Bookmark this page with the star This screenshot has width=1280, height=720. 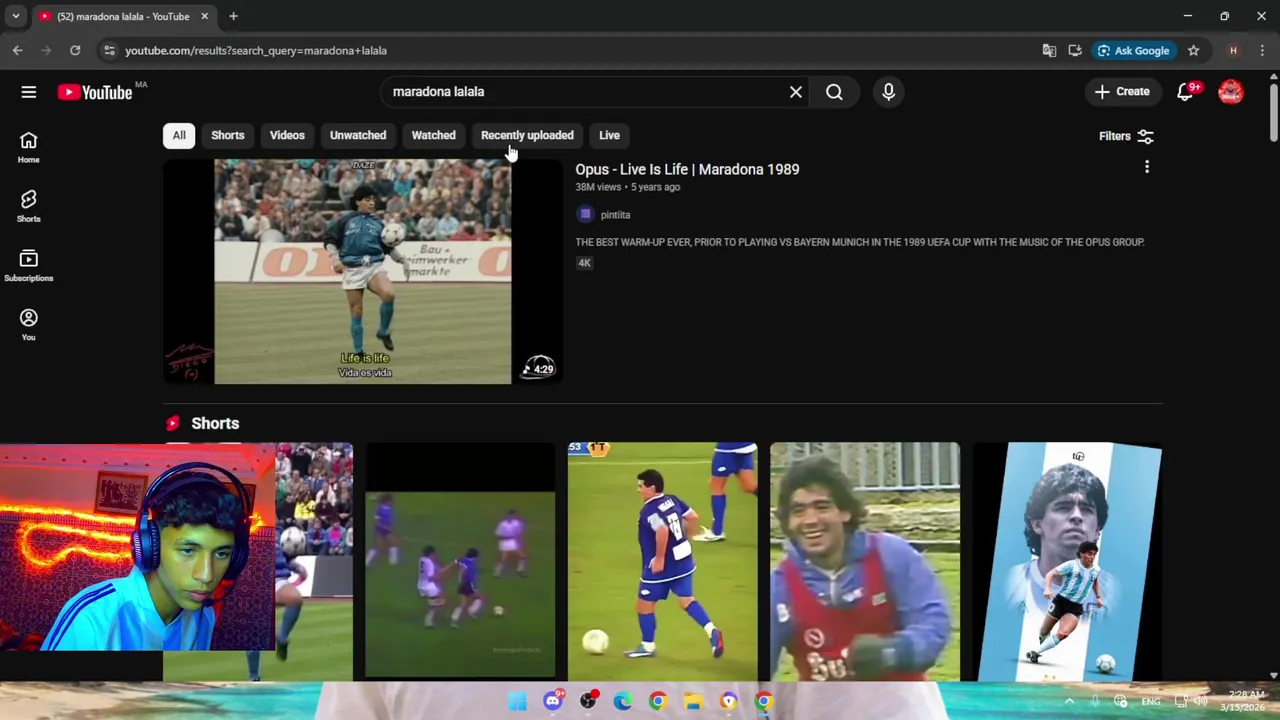(x=1193, y=50)
